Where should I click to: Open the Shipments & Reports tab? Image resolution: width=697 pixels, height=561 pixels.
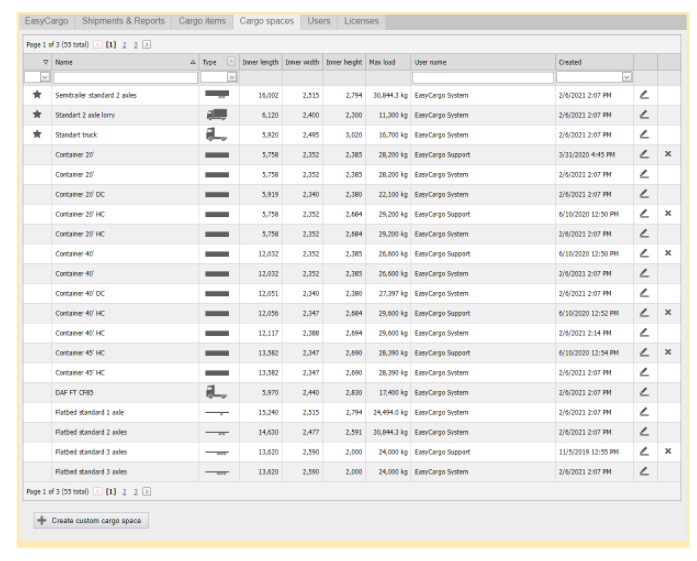[x=123, y=21]
